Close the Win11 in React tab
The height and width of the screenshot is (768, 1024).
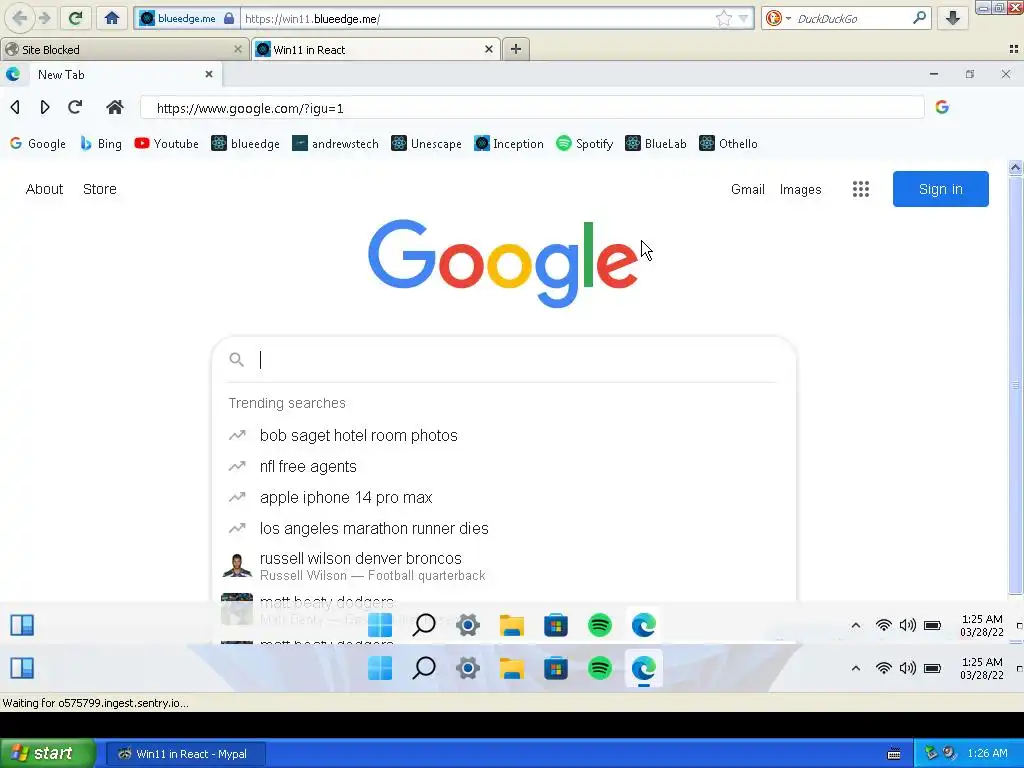point(488,49)
